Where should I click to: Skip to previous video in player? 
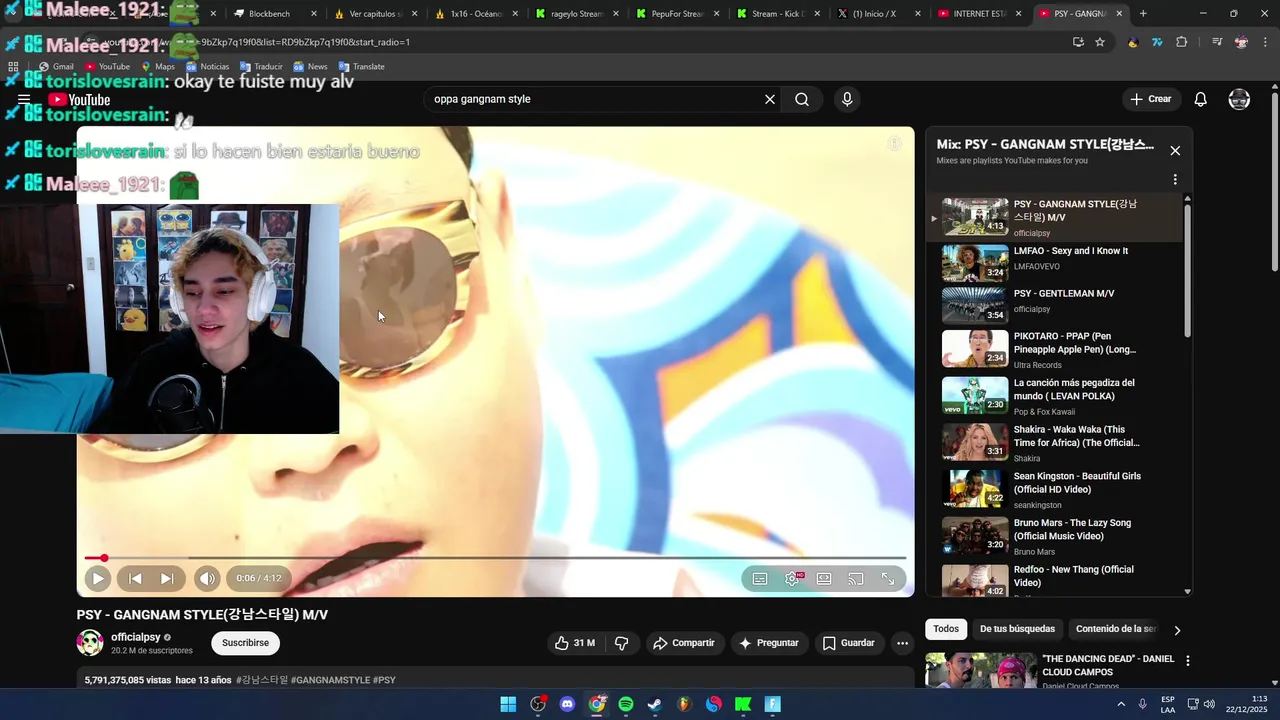pyautogui.click(x=135, y=578)
